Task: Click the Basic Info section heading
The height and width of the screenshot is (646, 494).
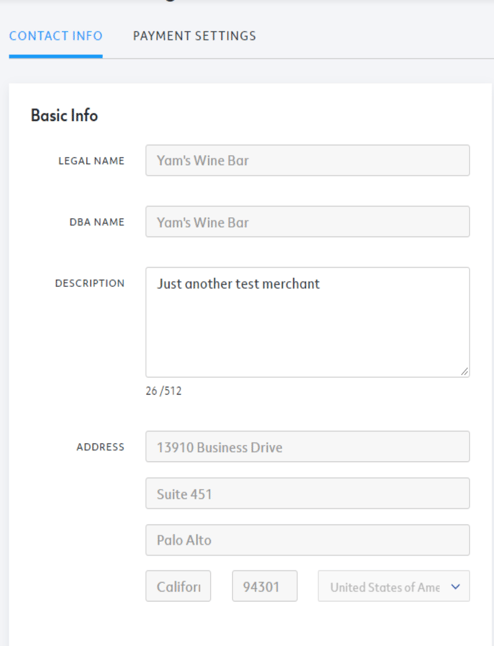Action: click(64, 115)
